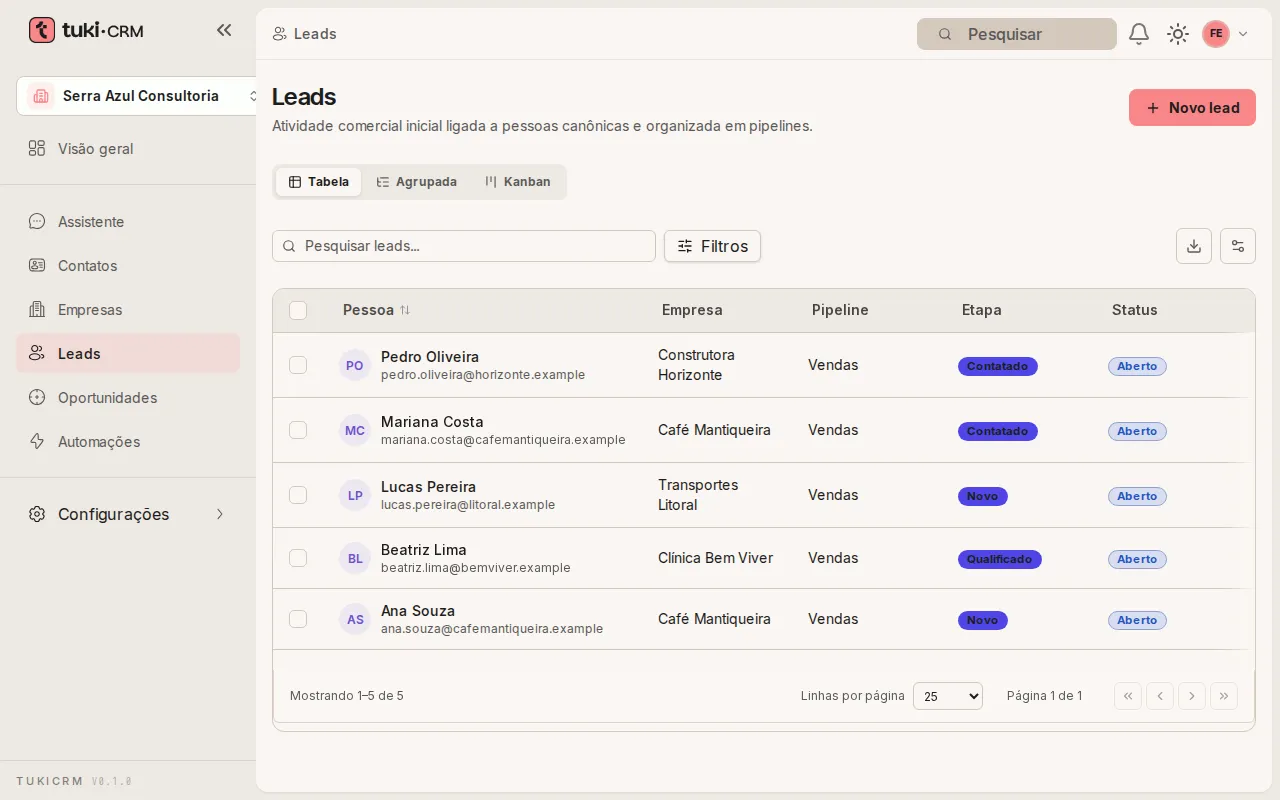Focus the Pesquisar leads search field

464,246
